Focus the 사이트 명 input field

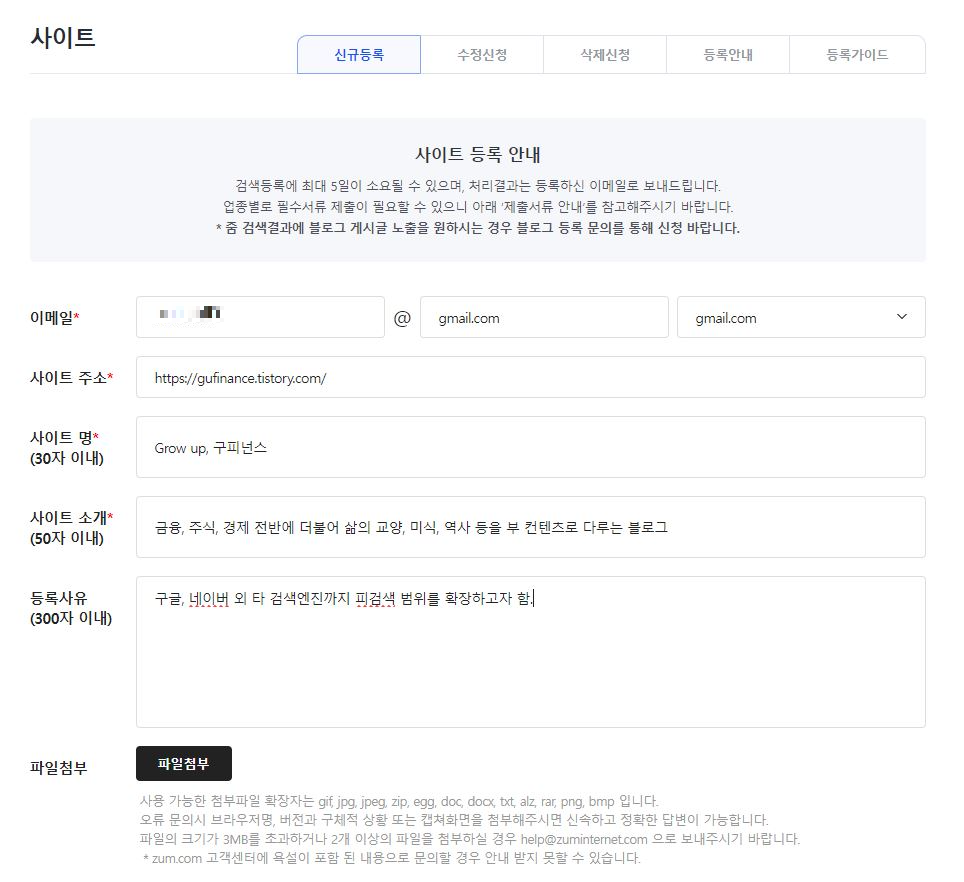click(x=531, y=447)
